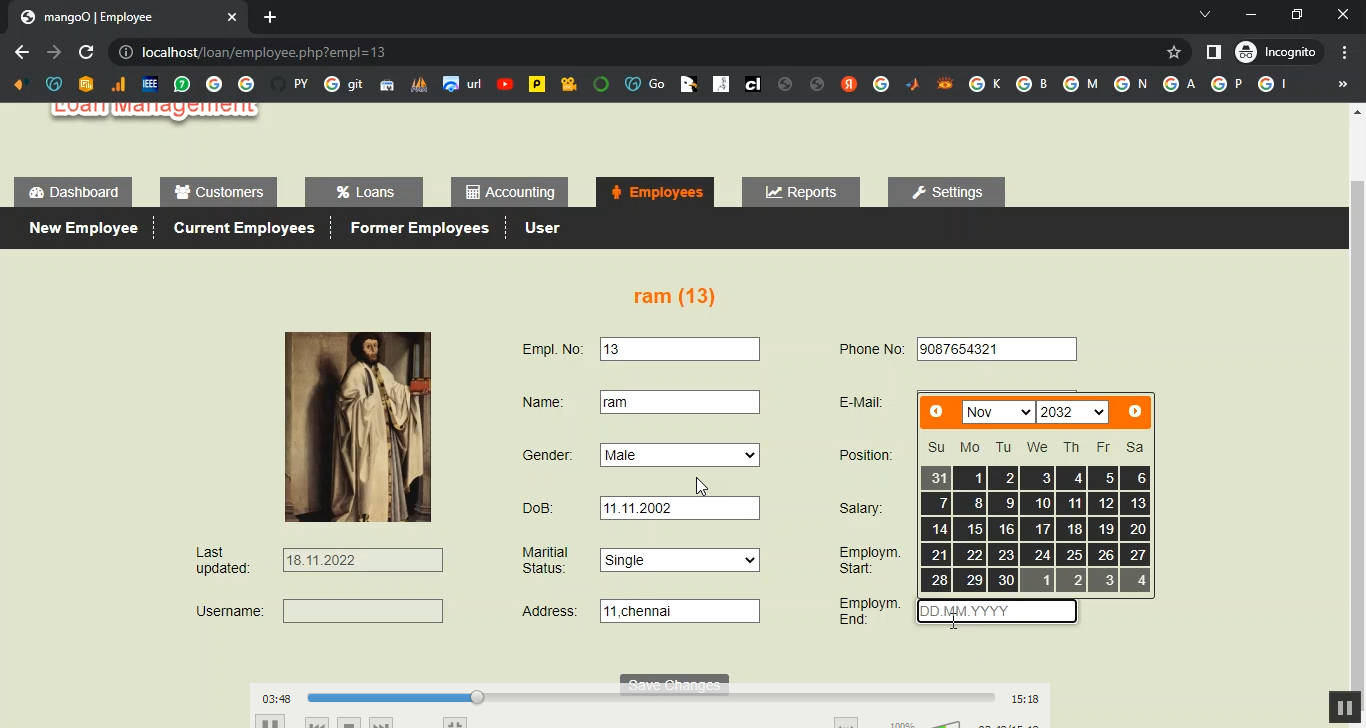Open the User submenu link
Viewport: 1366px width, 728px height.
542,228
